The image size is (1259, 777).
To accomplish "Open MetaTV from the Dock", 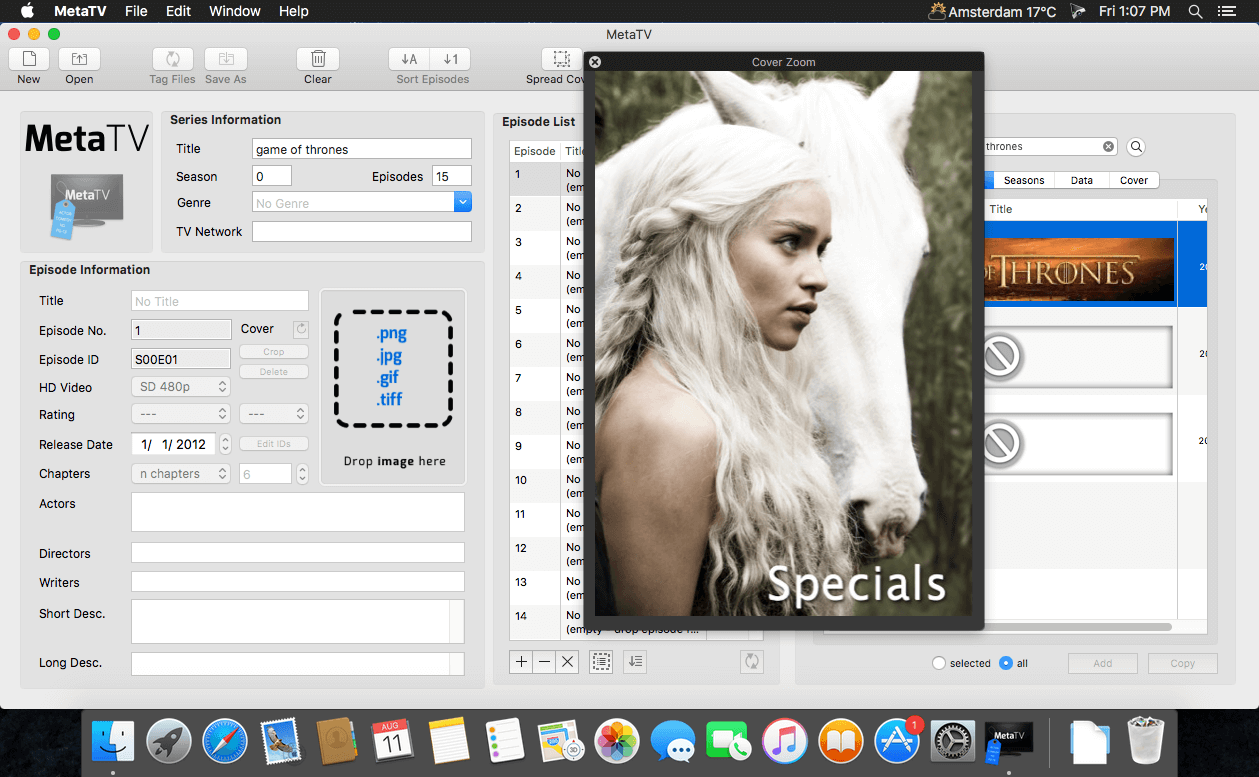I will pyautogui.click(x=1007, y=742).
